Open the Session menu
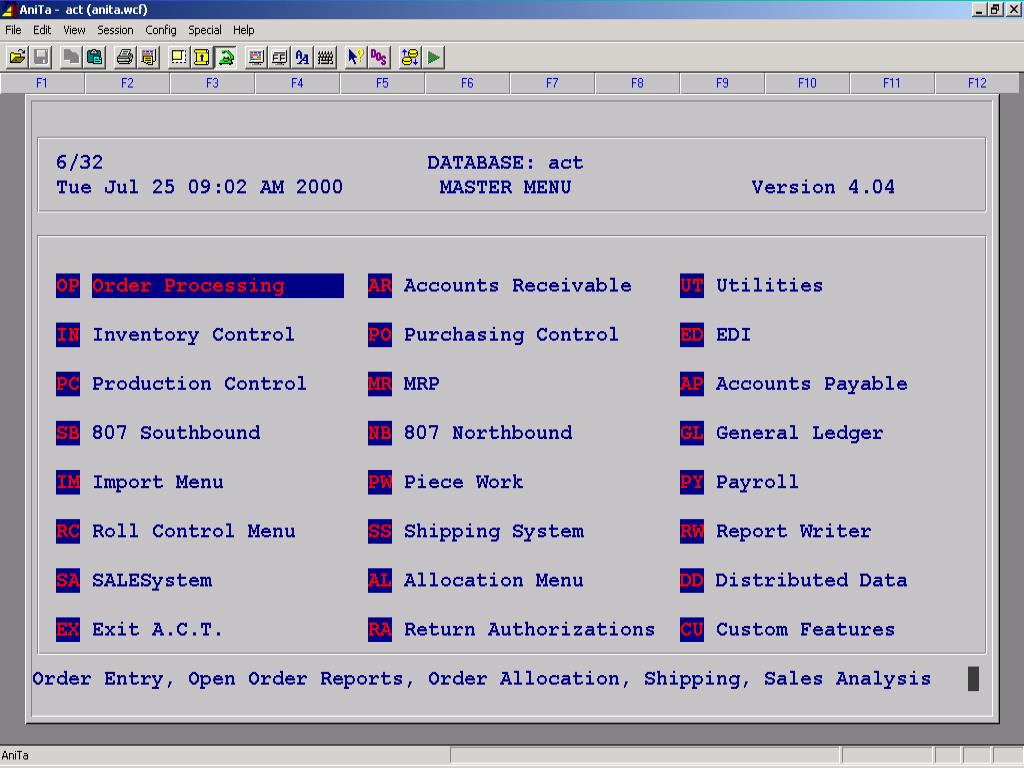This screenshot has width=1024, height=768. tap(115, 30)
